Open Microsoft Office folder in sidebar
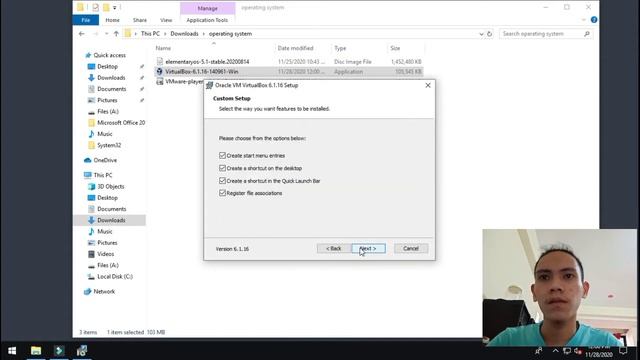The image size is (640, 360). pyautogui.click(x=121, y=122)
